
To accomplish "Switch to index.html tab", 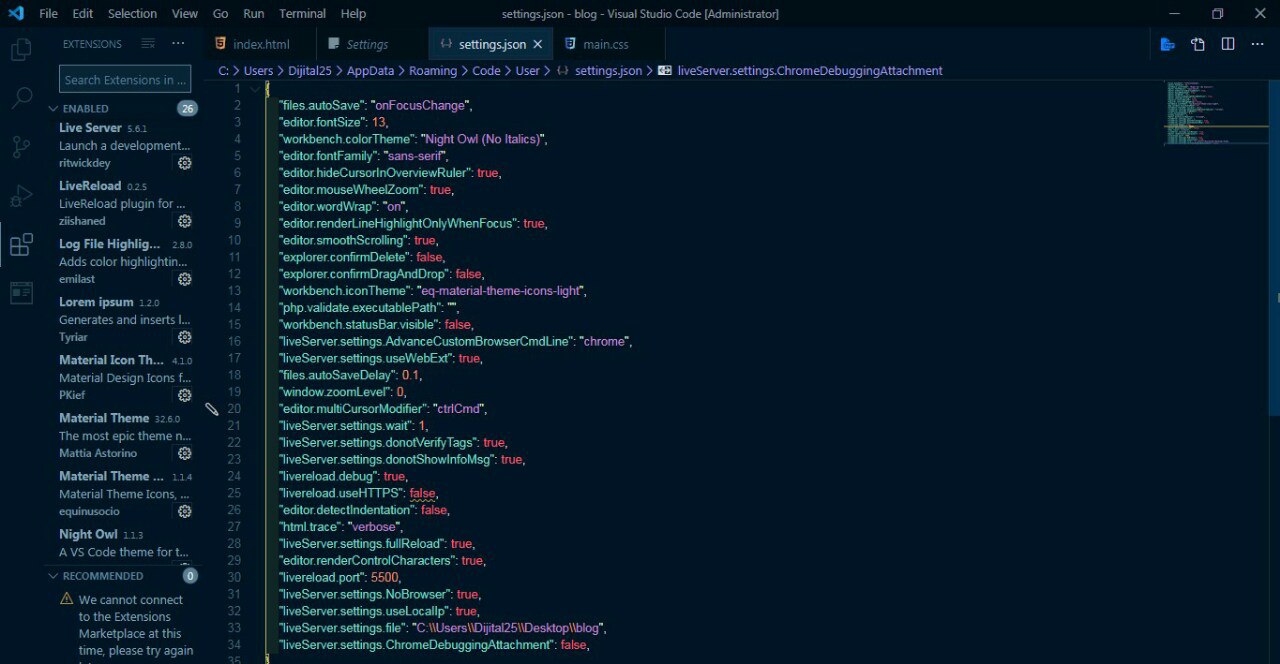I will click(259, 44).
